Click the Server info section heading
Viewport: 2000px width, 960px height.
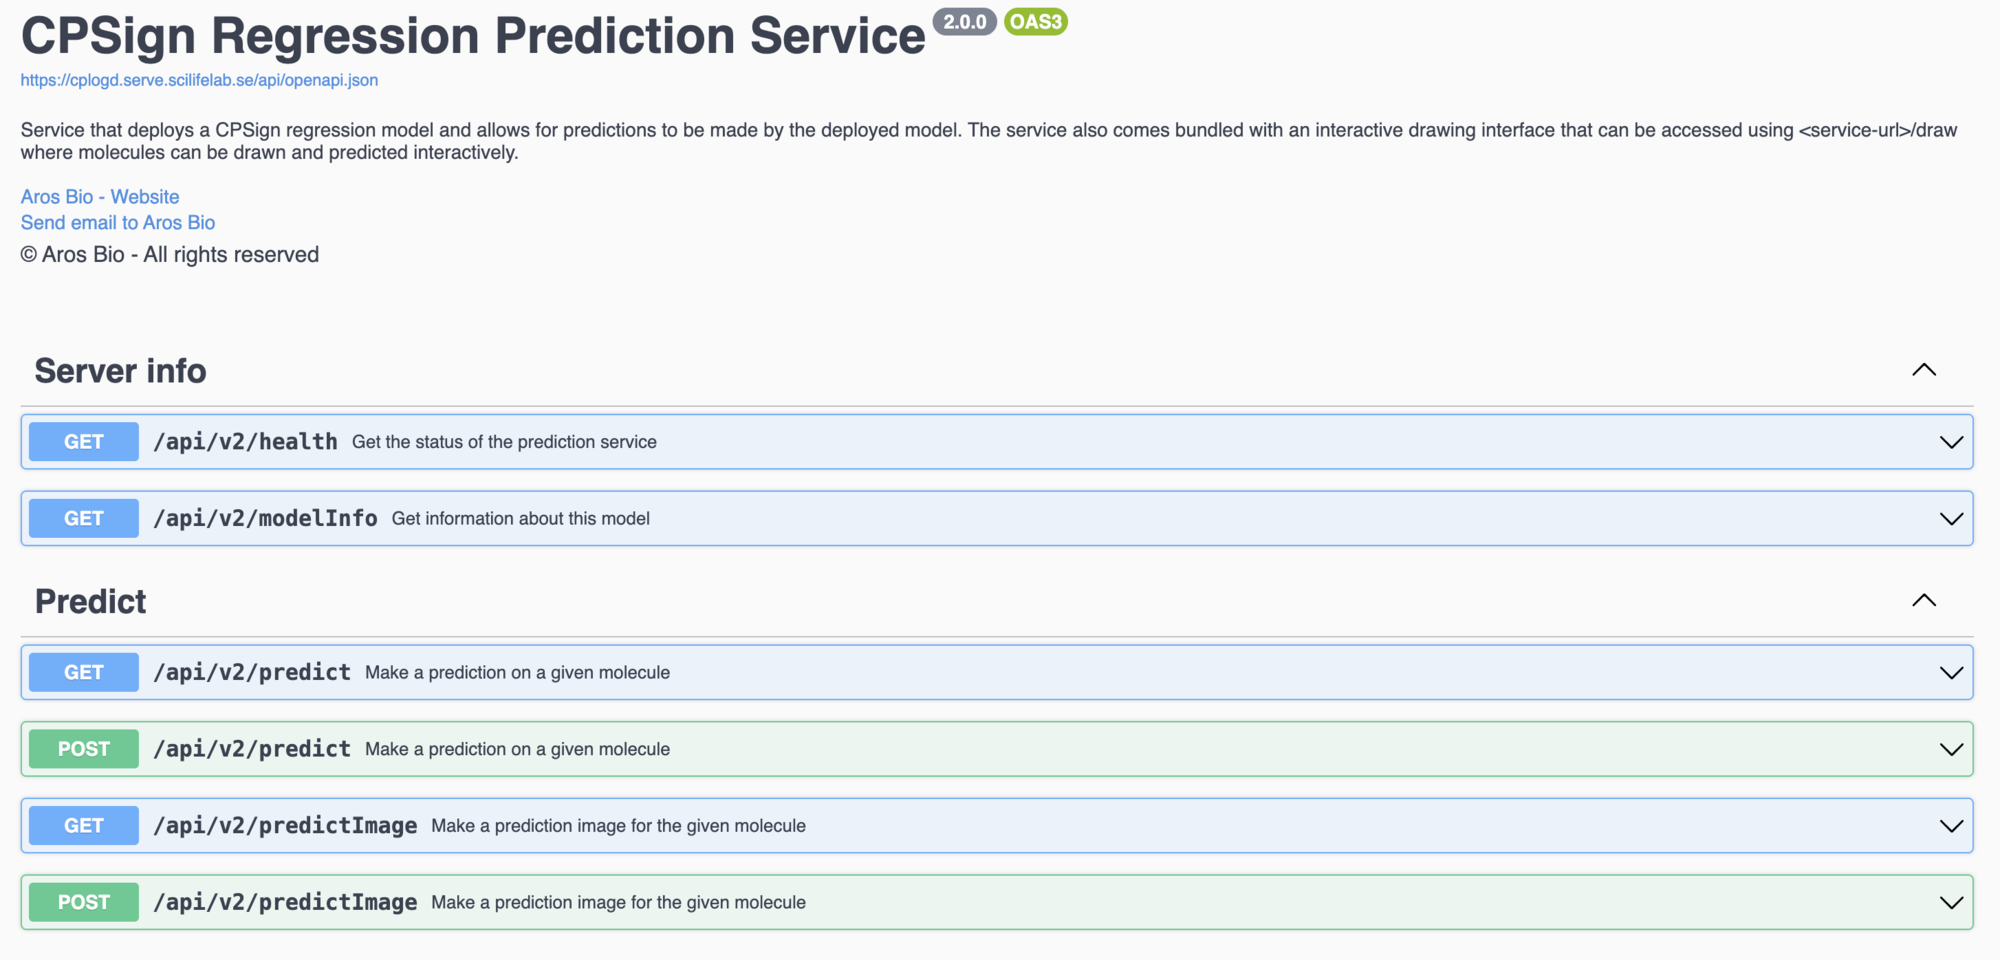(121, 371)
